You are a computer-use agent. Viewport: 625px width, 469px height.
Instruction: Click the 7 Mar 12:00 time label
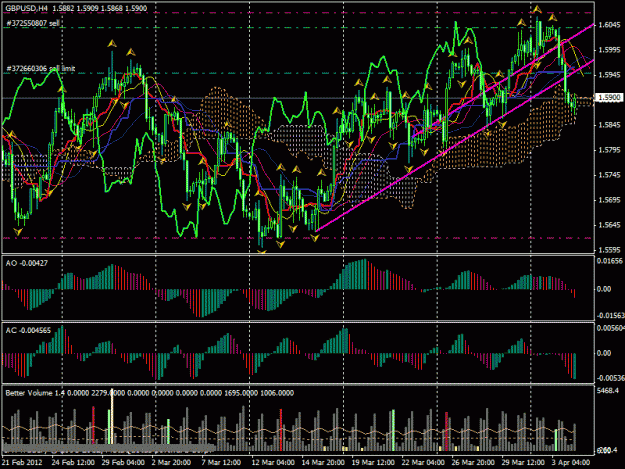(221, 463)
